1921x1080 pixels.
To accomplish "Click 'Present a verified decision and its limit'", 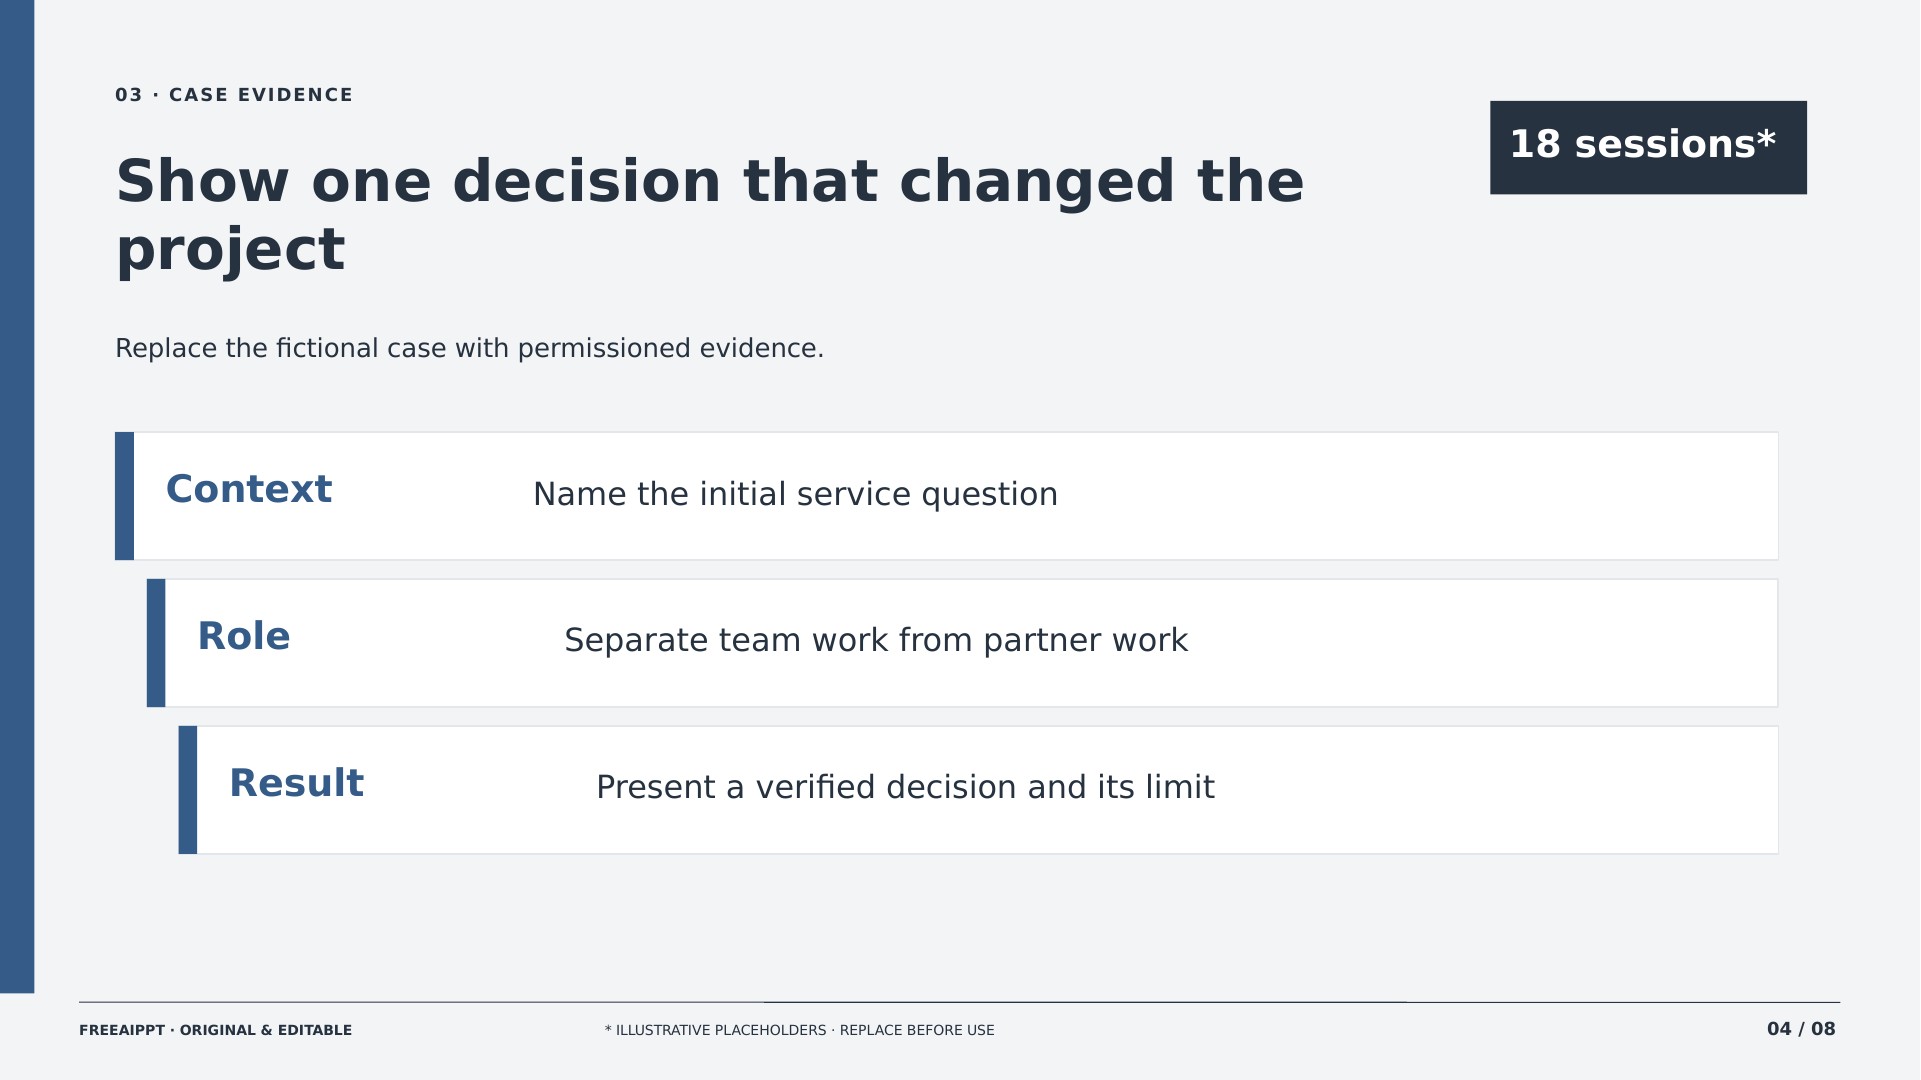I will pos(905,787).
